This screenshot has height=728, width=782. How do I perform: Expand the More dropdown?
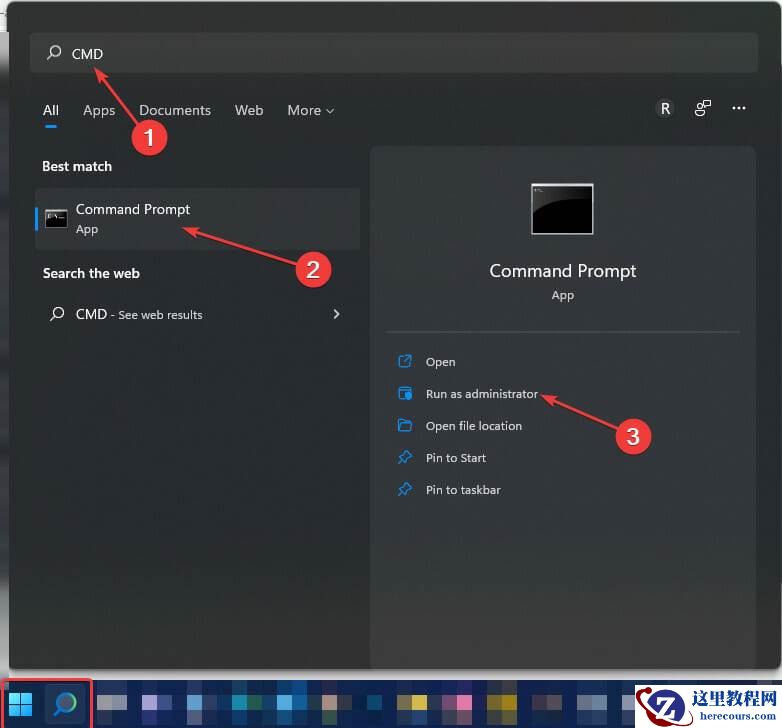click(x=310, y=110)
